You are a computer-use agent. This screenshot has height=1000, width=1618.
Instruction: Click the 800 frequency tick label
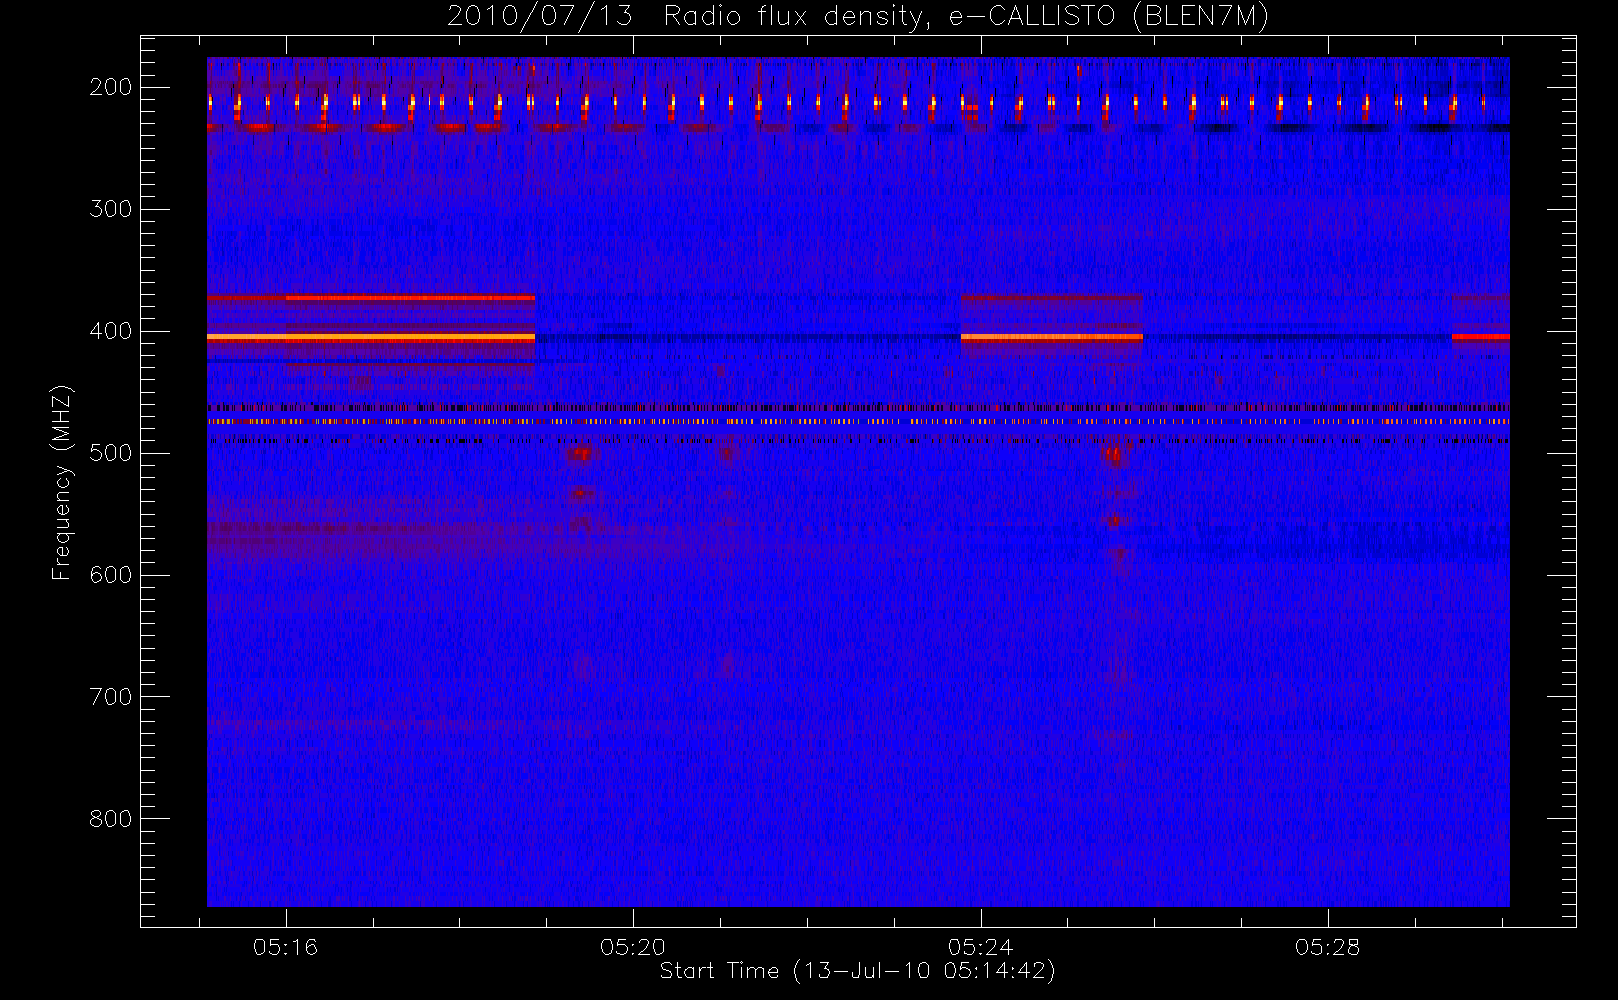point(110,819)
